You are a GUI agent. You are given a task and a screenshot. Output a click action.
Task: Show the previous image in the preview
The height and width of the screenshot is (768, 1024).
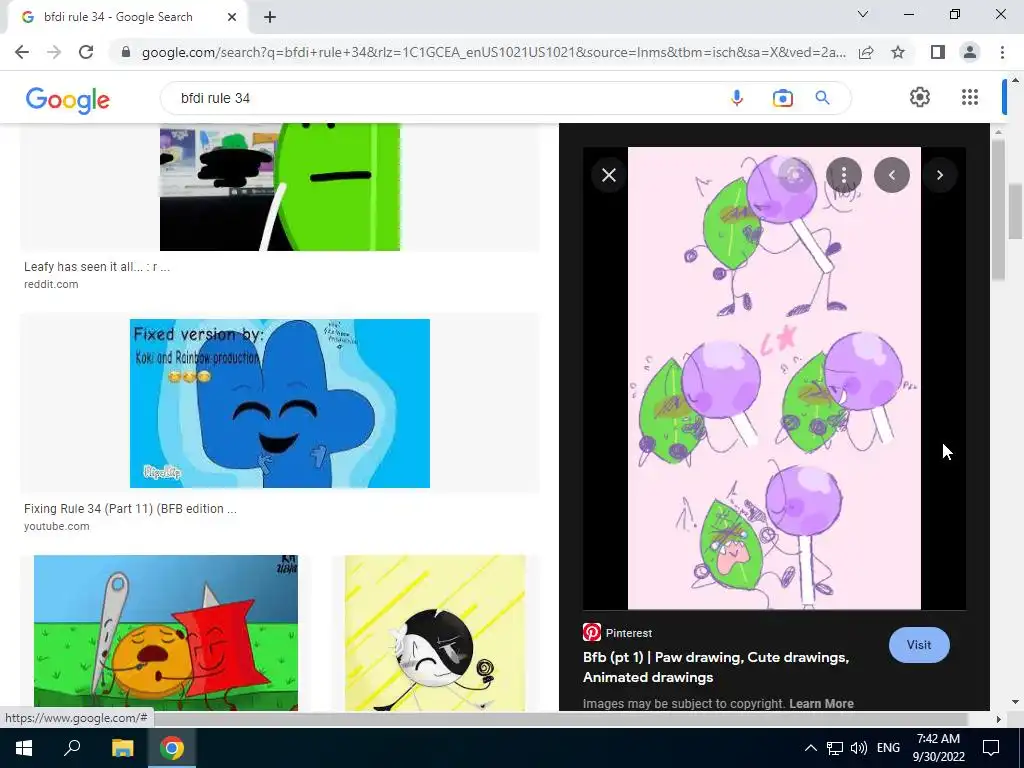(x=891, y=174)
